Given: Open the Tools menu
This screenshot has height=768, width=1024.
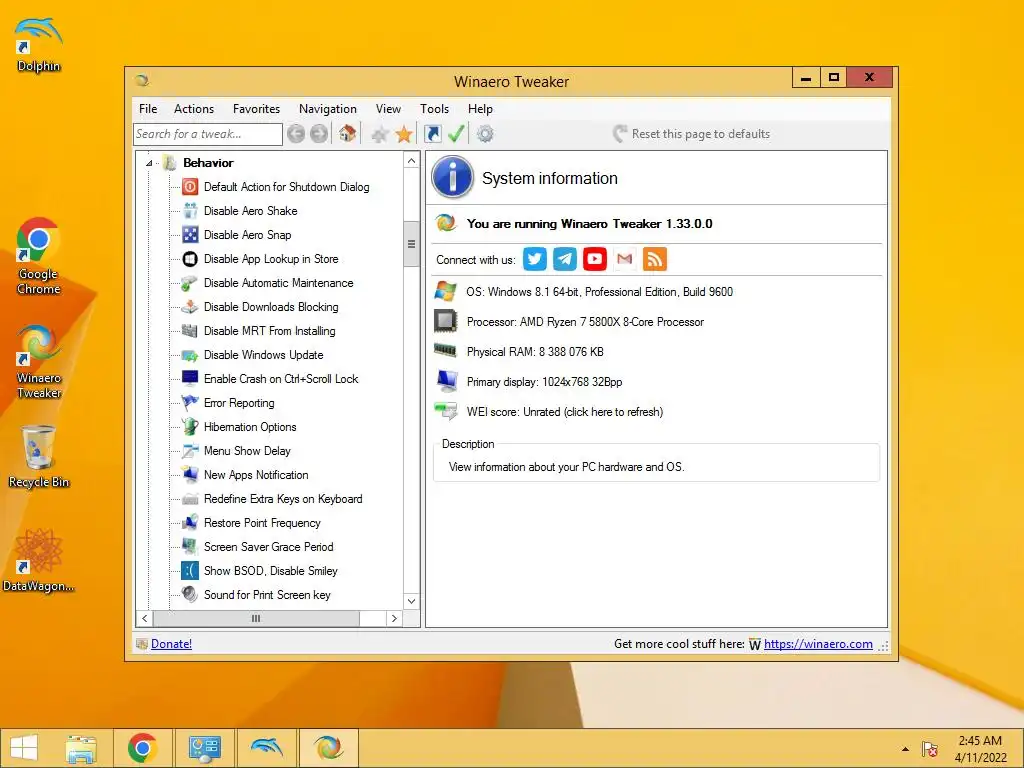Looking at the screenshot, I should tap(434, 109).
